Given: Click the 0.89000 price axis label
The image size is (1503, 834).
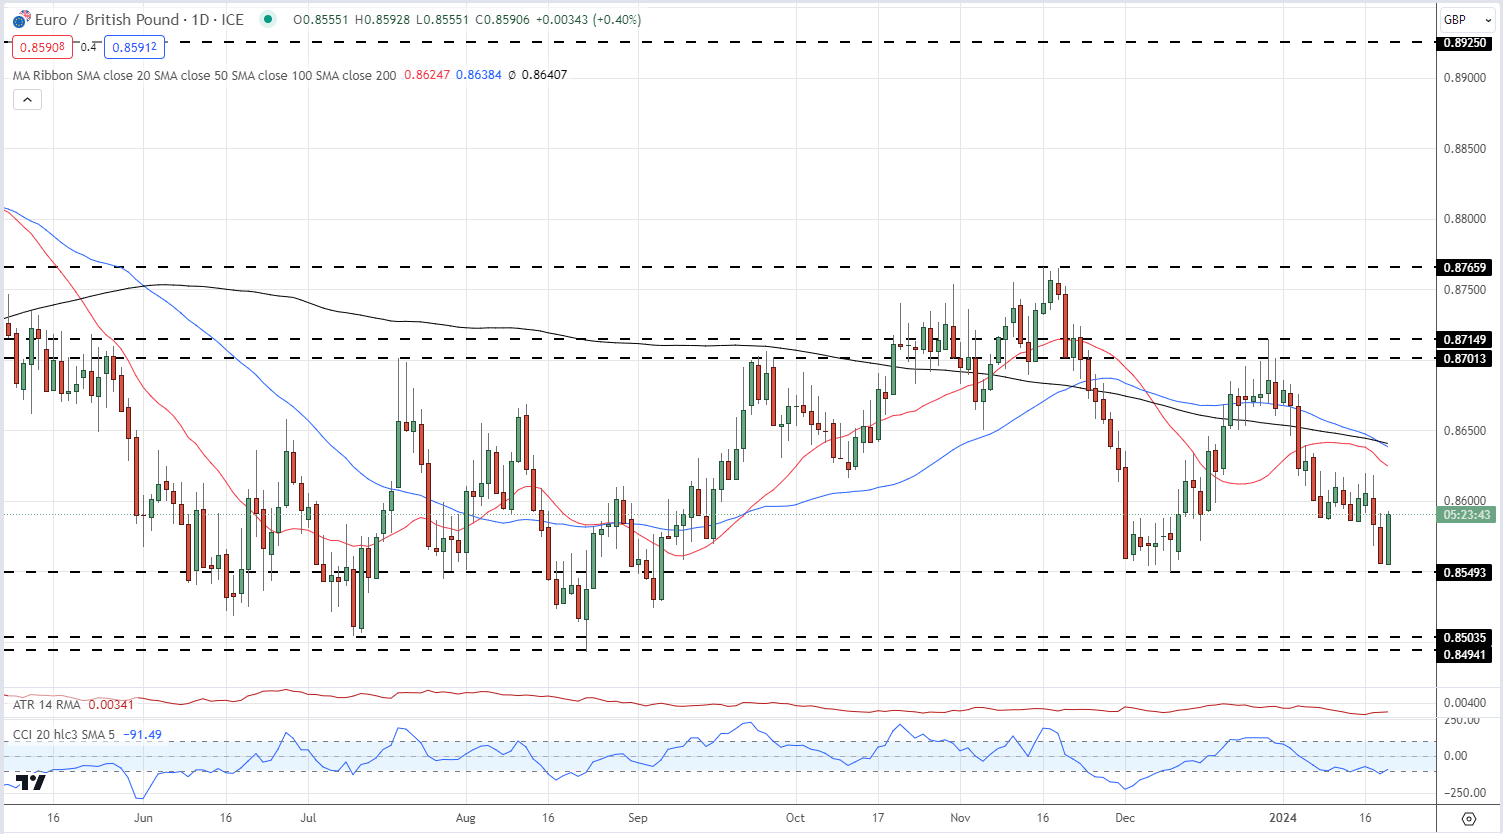Looking at the screenshot, I should click(1465, 78).
